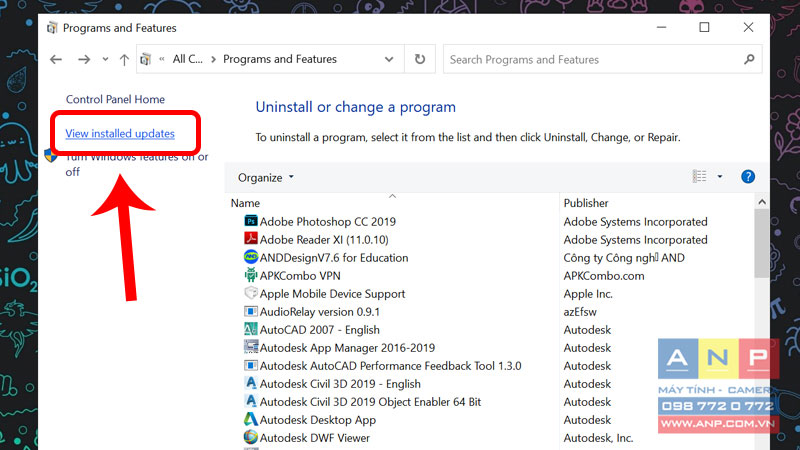Image resolution: width=800 pixels, height=450 pixels.
Task: Click the Adobe Photoshop CC 2019 icon
Action: (251, 221)
